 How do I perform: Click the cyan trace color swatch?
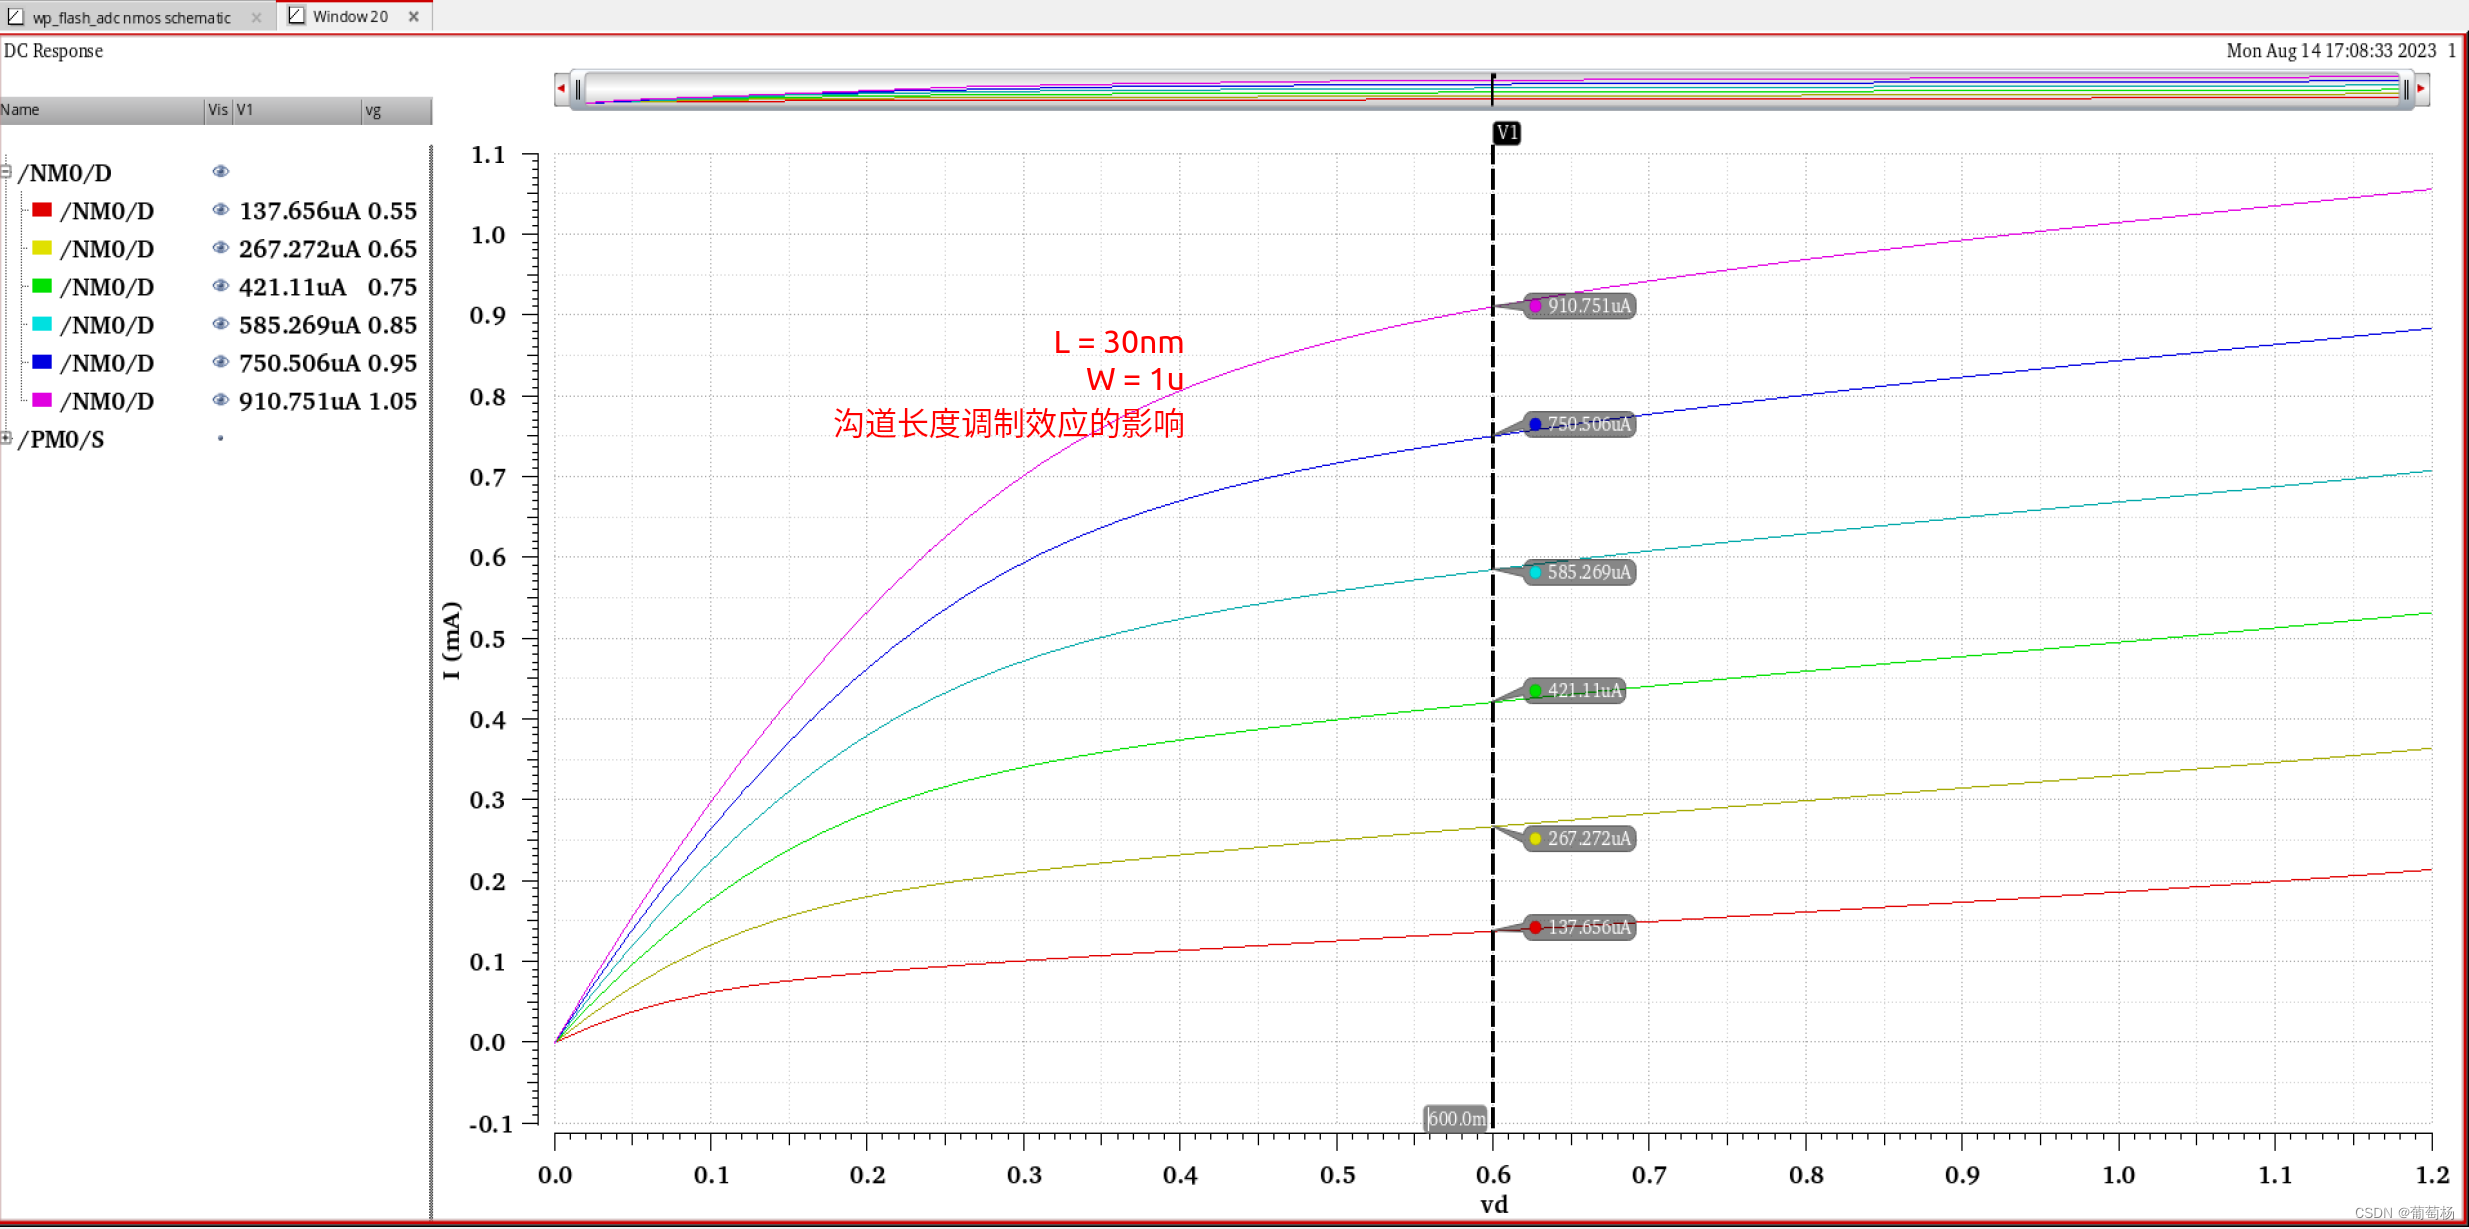tap(42, 324)
